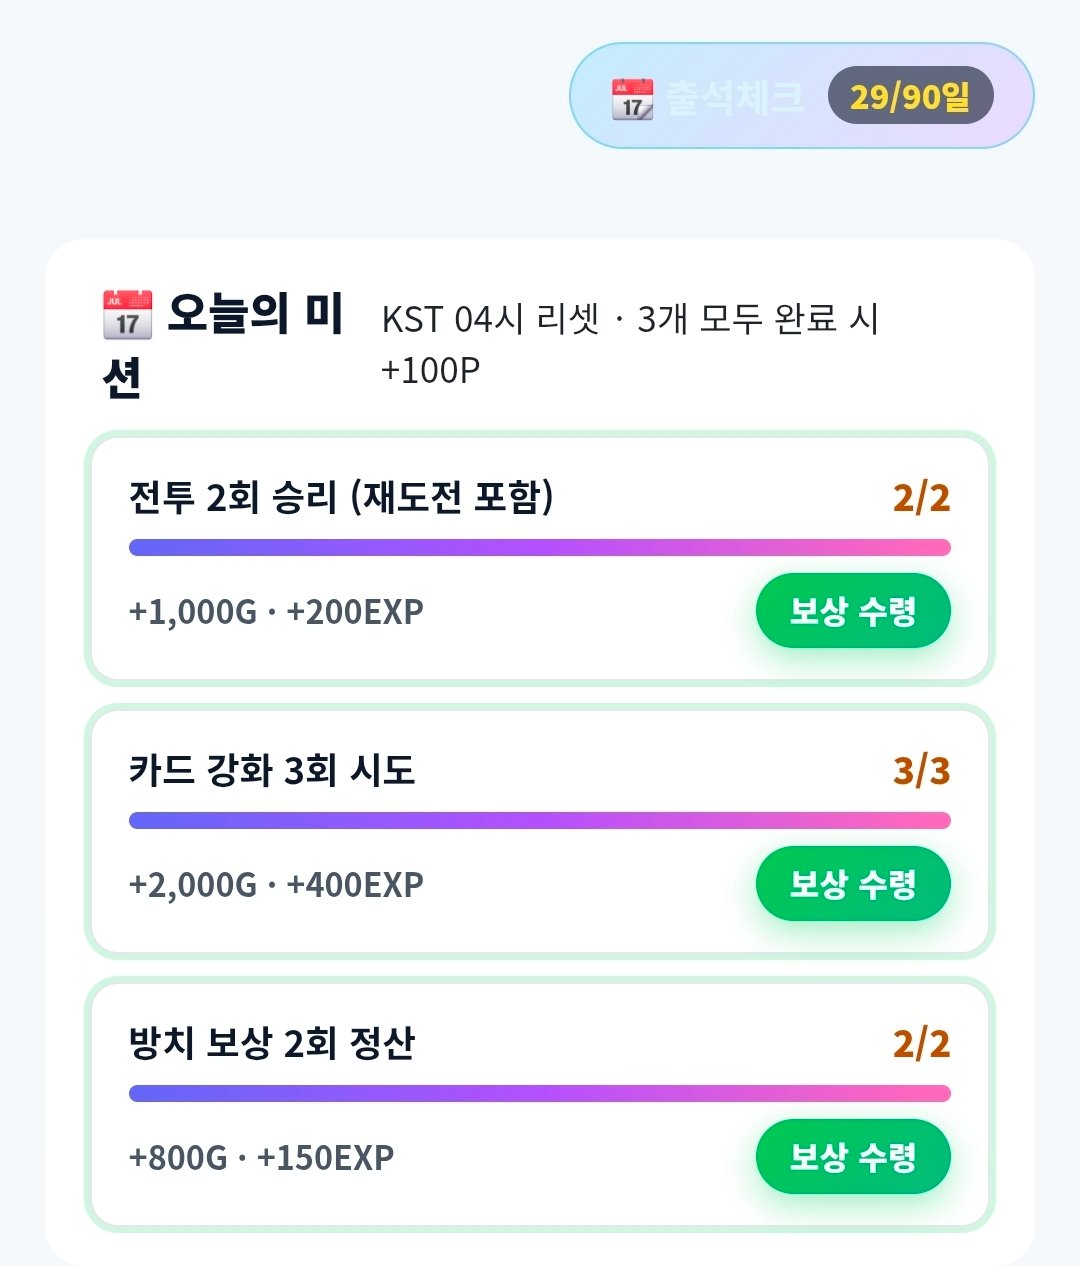Select the 전투 2회 승리 (재도전 포함) title
The width and height of the screenshot is (1080, 1266).
point(341,497)
